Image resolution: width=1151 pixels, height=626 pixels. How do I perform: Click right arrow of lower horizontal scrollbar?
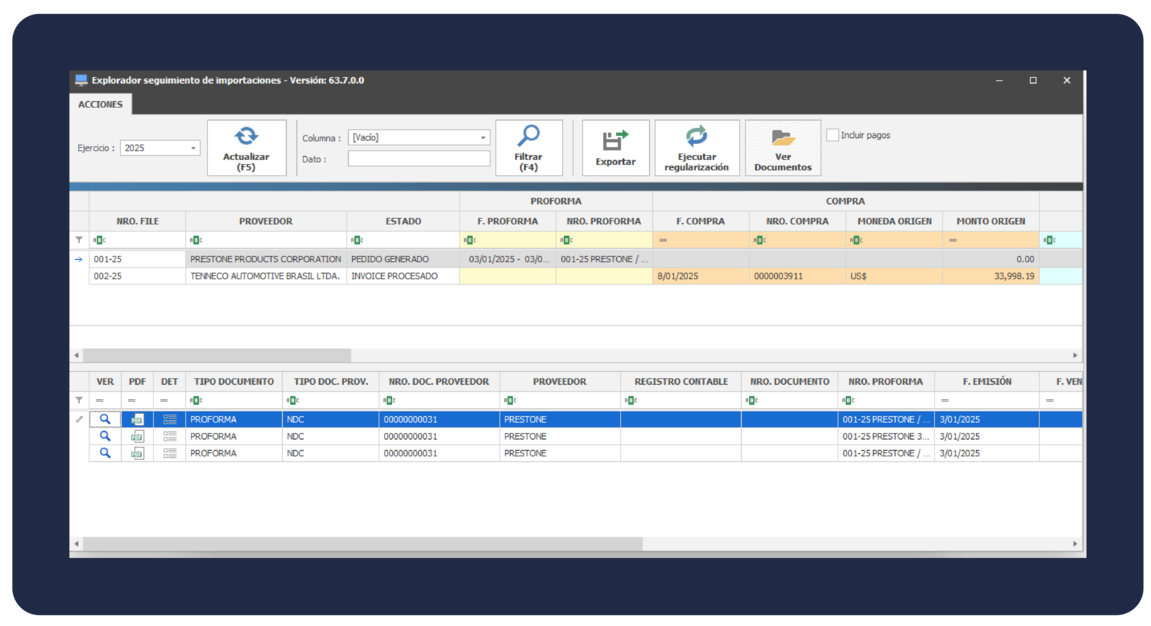[1075, 544]
